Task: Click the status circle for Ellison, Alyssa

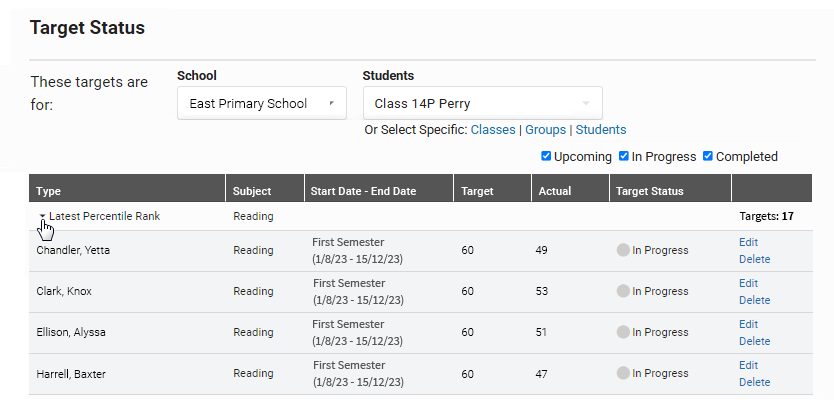Action: [x=623, y=332]
